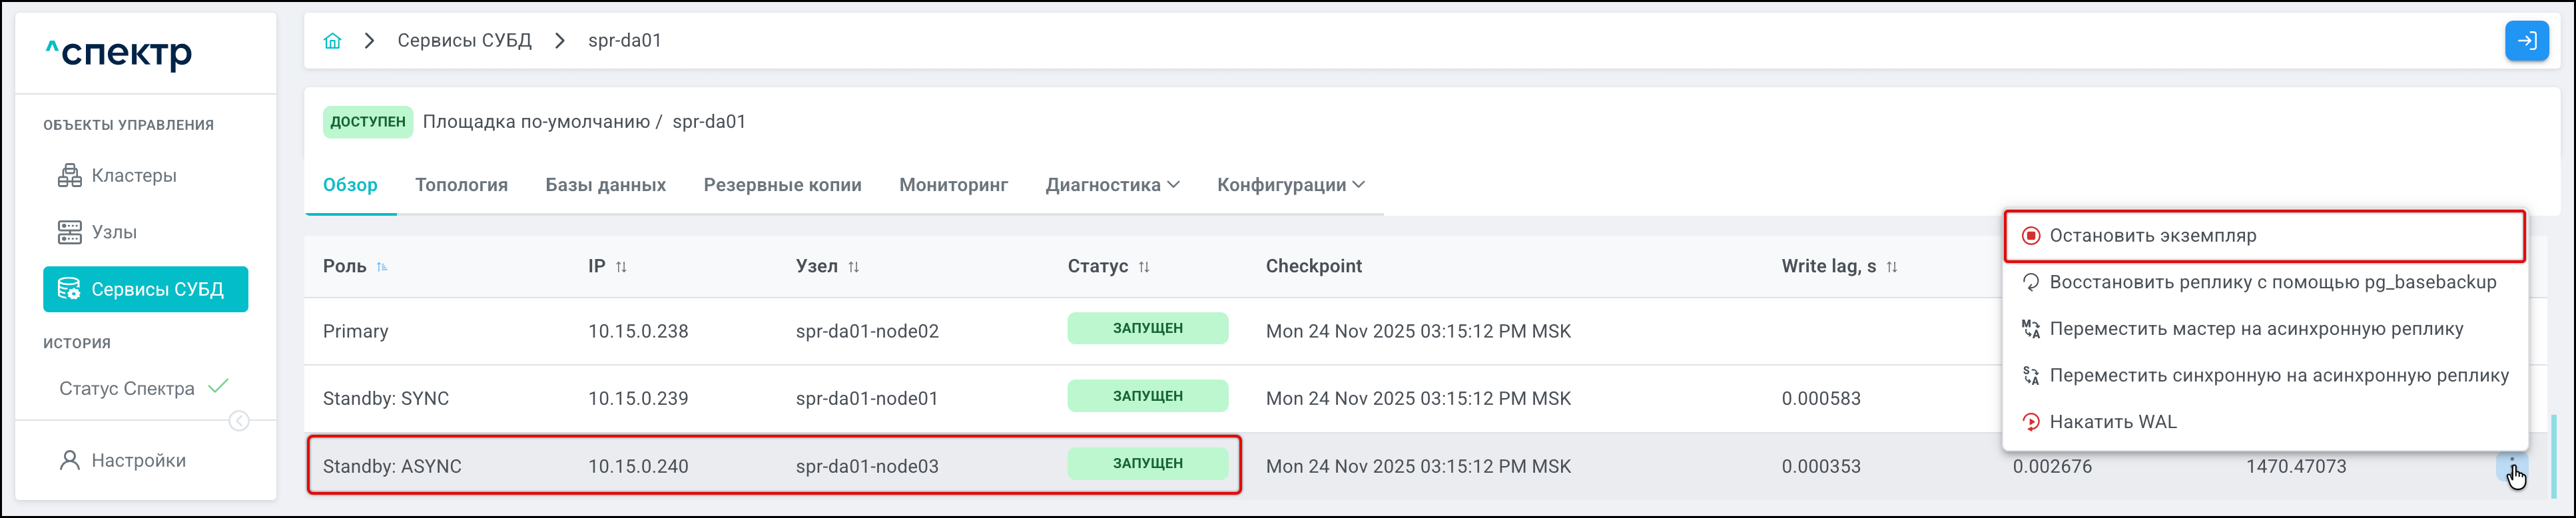Sort the table by the Роль column
Image resolution: width=2576 pixels, height=518 pixels.
[382, 267]
